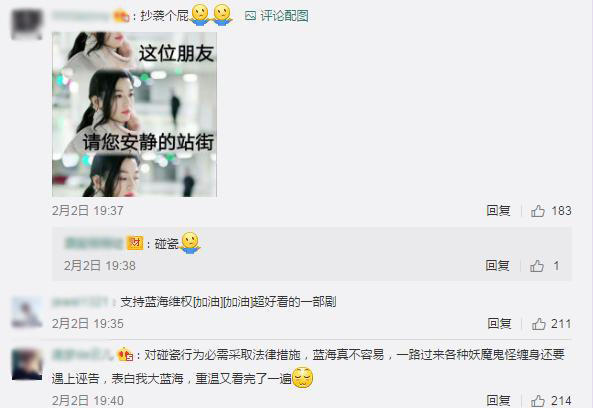The image size is (593, 408).
Task: Click the orange 财 badge icon
Action: pos(135,243)
